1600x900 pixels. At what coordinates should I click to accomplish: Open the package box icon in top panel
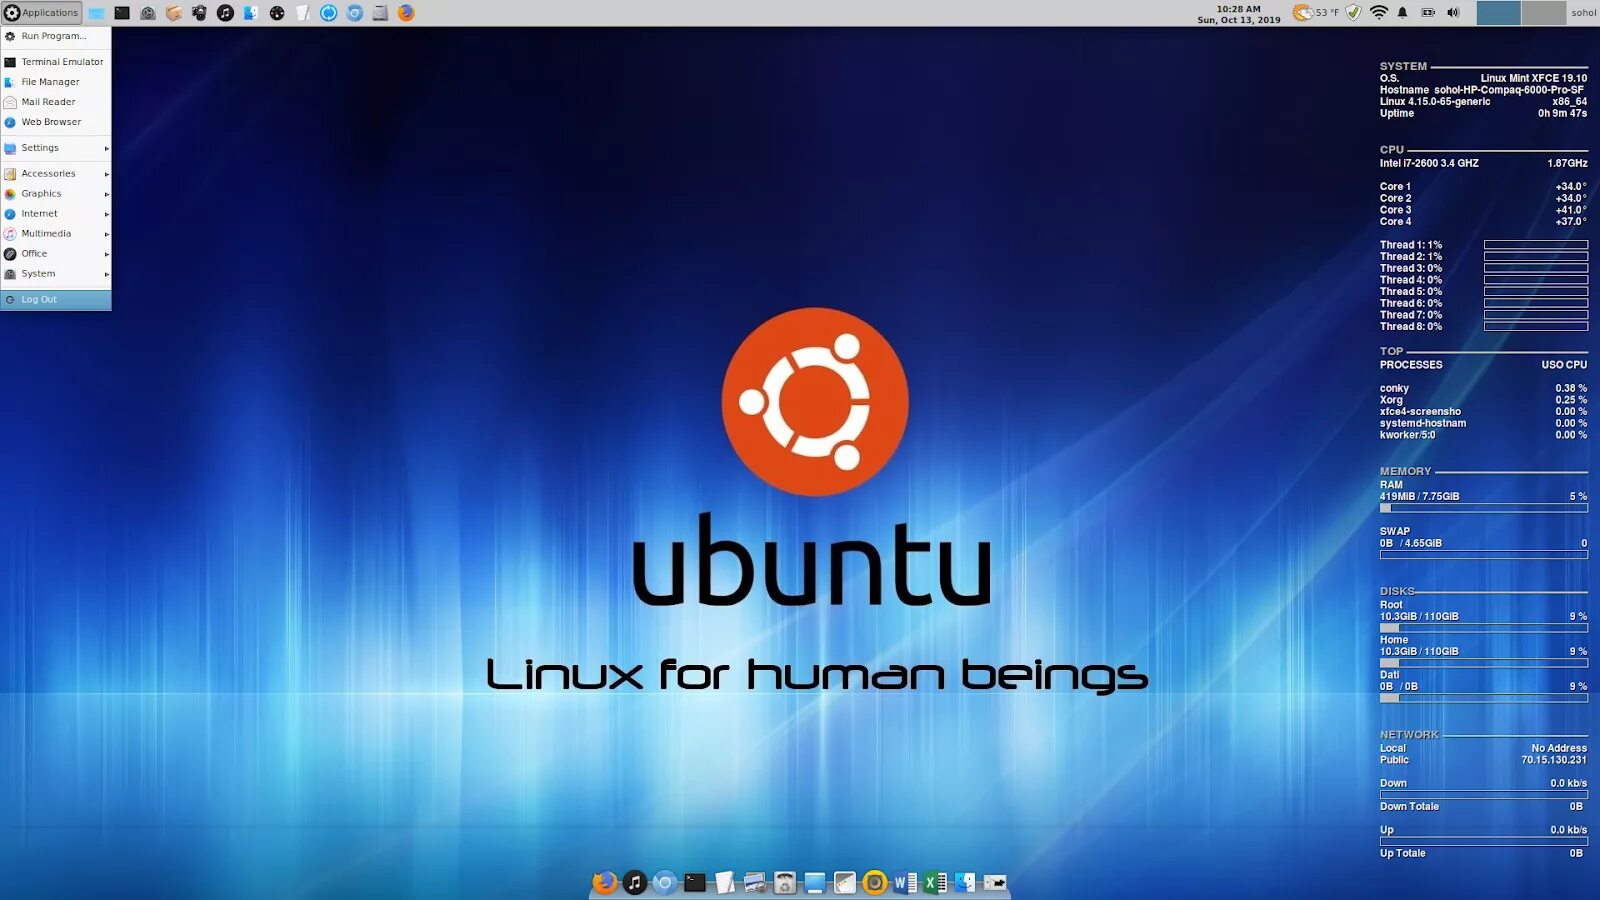(174, 13)
